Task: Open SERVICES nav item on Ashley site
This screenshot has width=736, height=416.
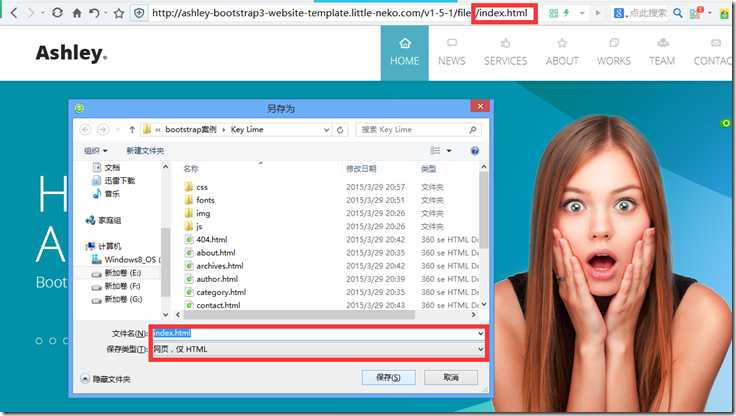Action: click(x=506, y=53)
